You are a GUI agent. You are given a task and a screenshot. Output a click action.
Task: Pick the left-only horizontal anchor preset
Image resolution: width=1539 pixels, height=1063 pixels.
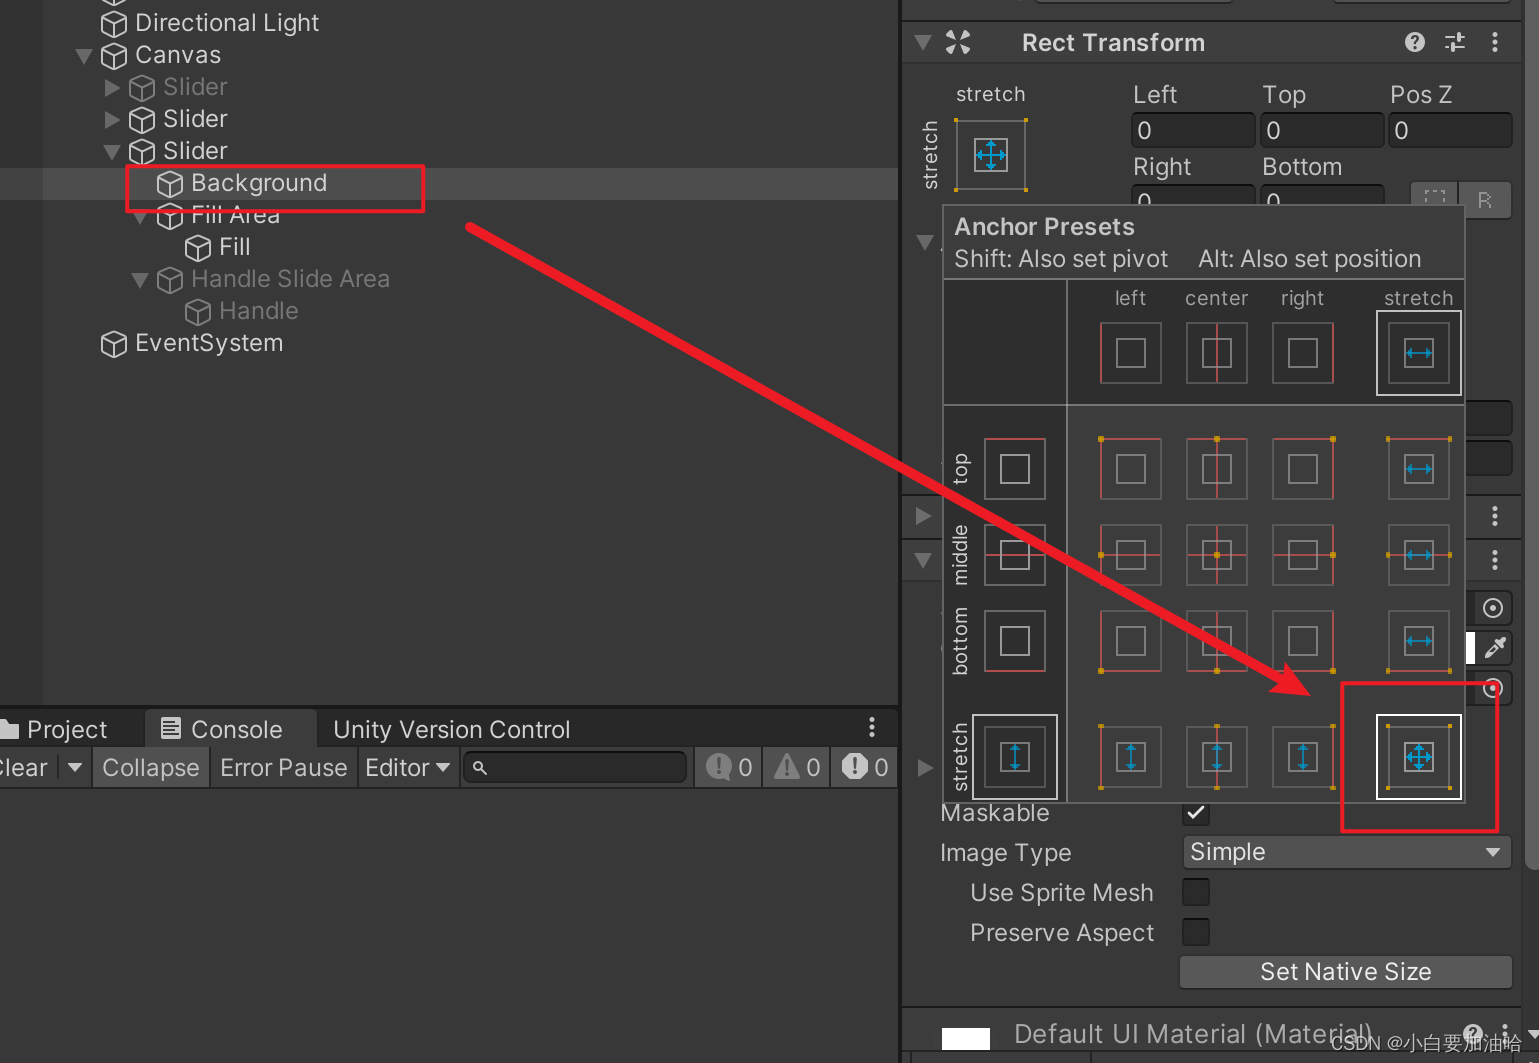1131,353
